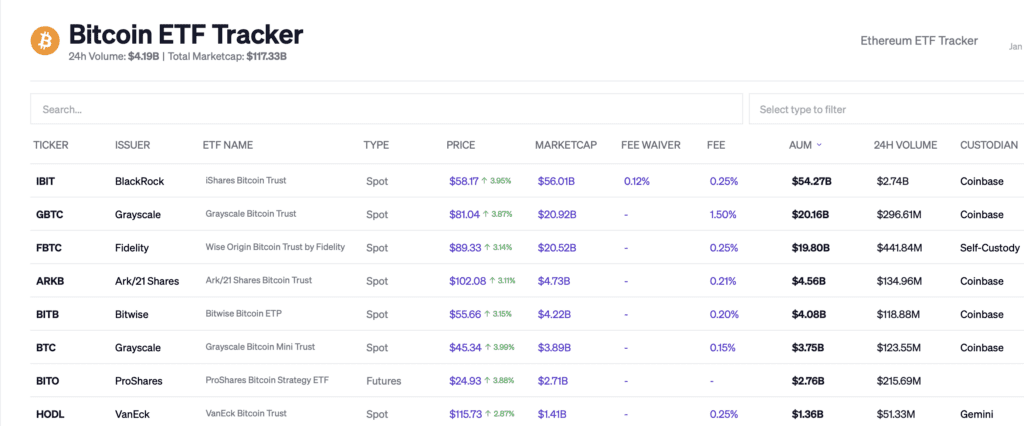This screenshot has width=1024, height=426.
Task: Click the 1.50% fee value
Action: [x=723, y=215]
